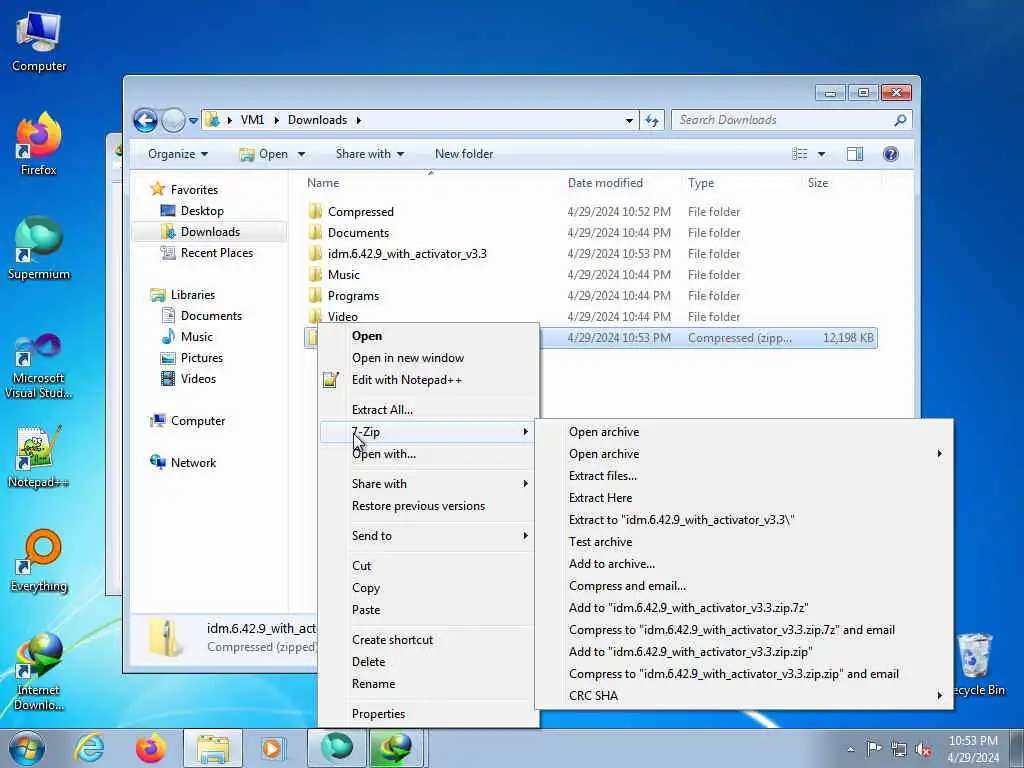Open Explorer help button
This screenshot has width=1024, height=768.
pos(891,154)
